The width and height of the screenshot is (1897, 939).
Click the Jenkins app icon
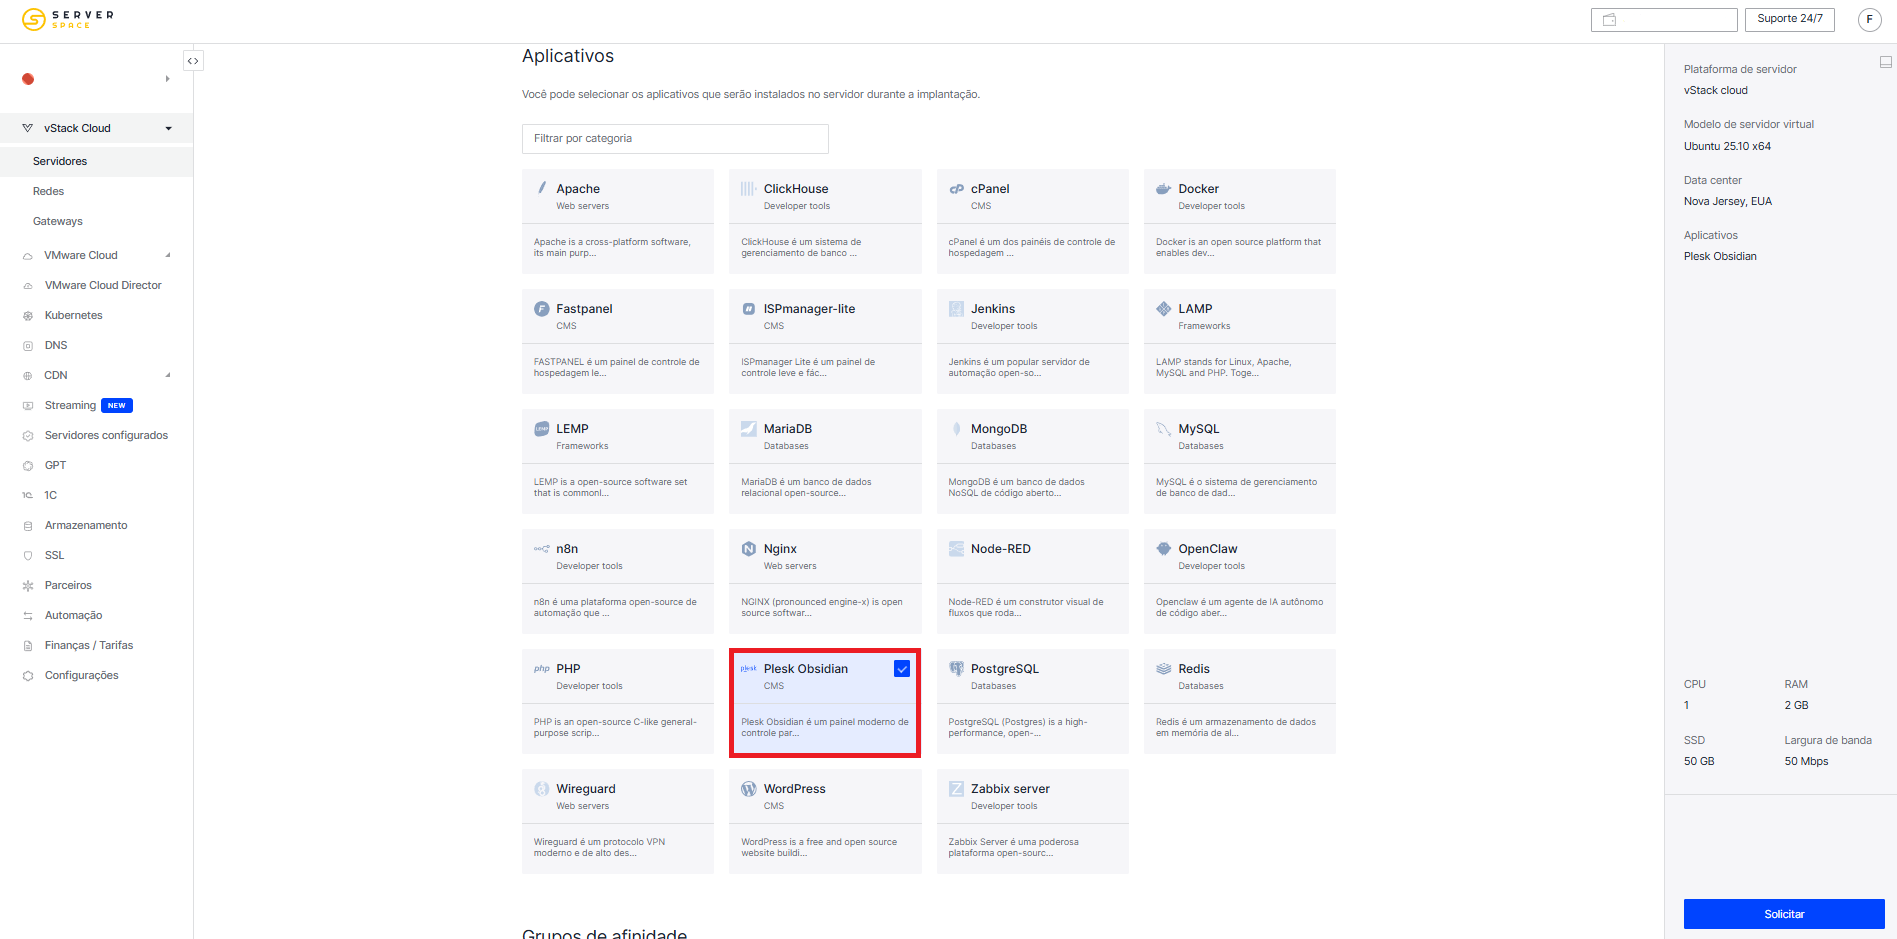click(x=956, y=308)
